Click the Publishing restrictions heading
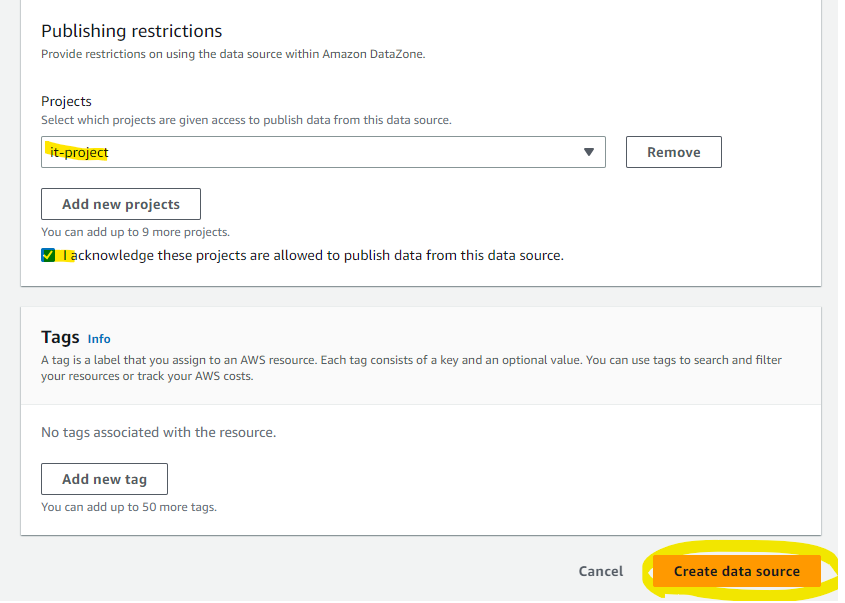This screenshot has height=603, width=845. click(x=131, y=31)
